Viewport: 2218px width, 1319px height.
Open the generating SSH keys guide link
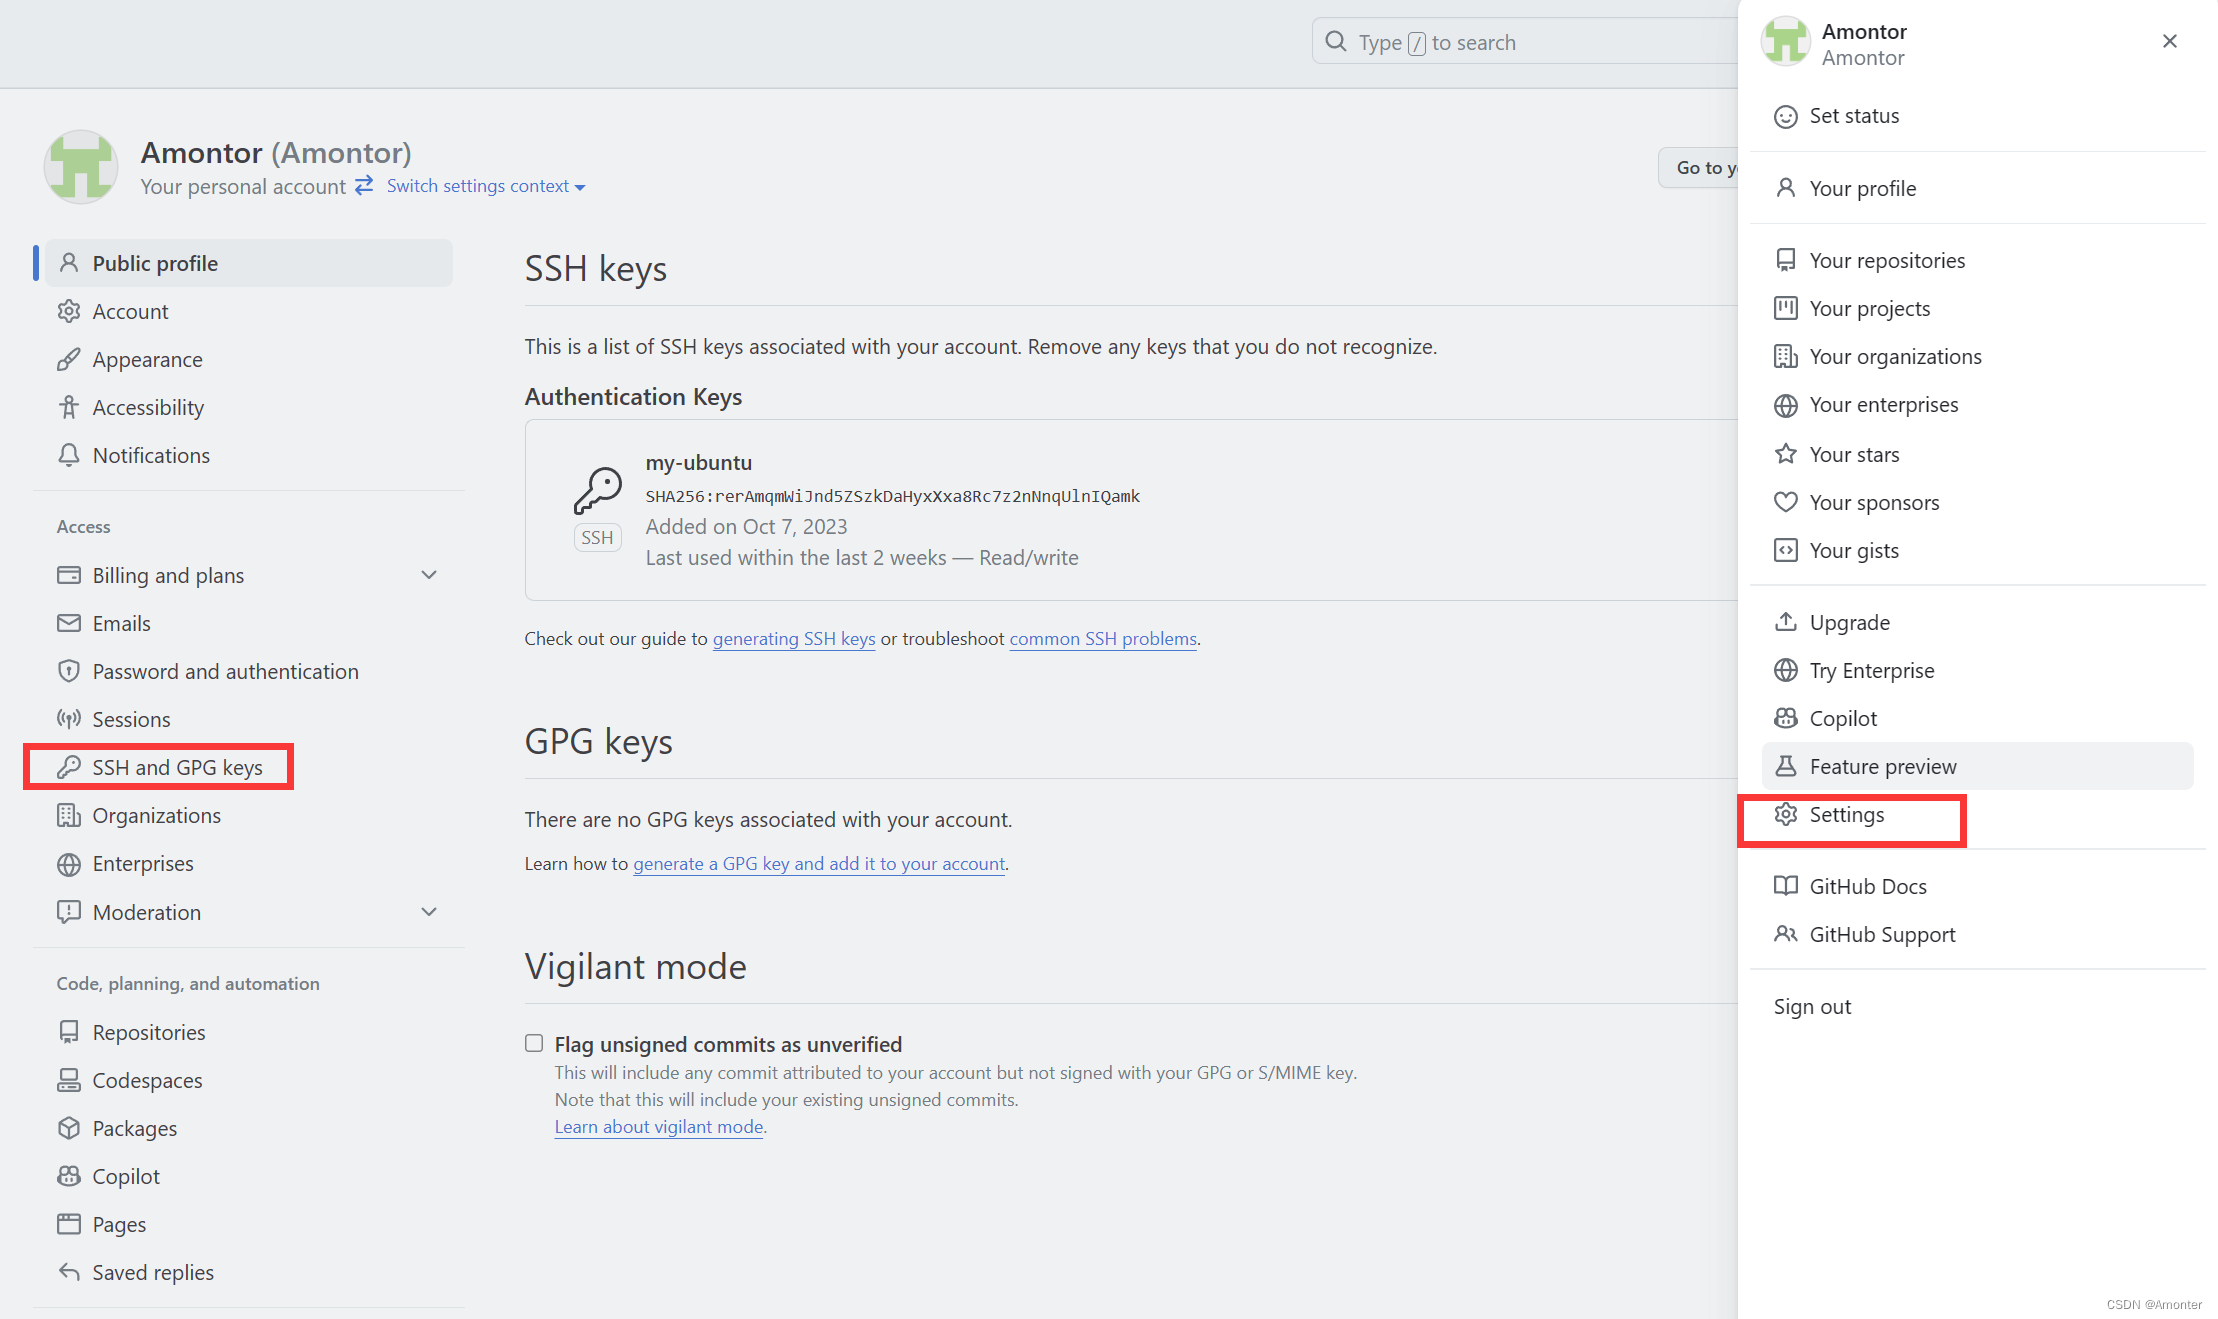794,639
